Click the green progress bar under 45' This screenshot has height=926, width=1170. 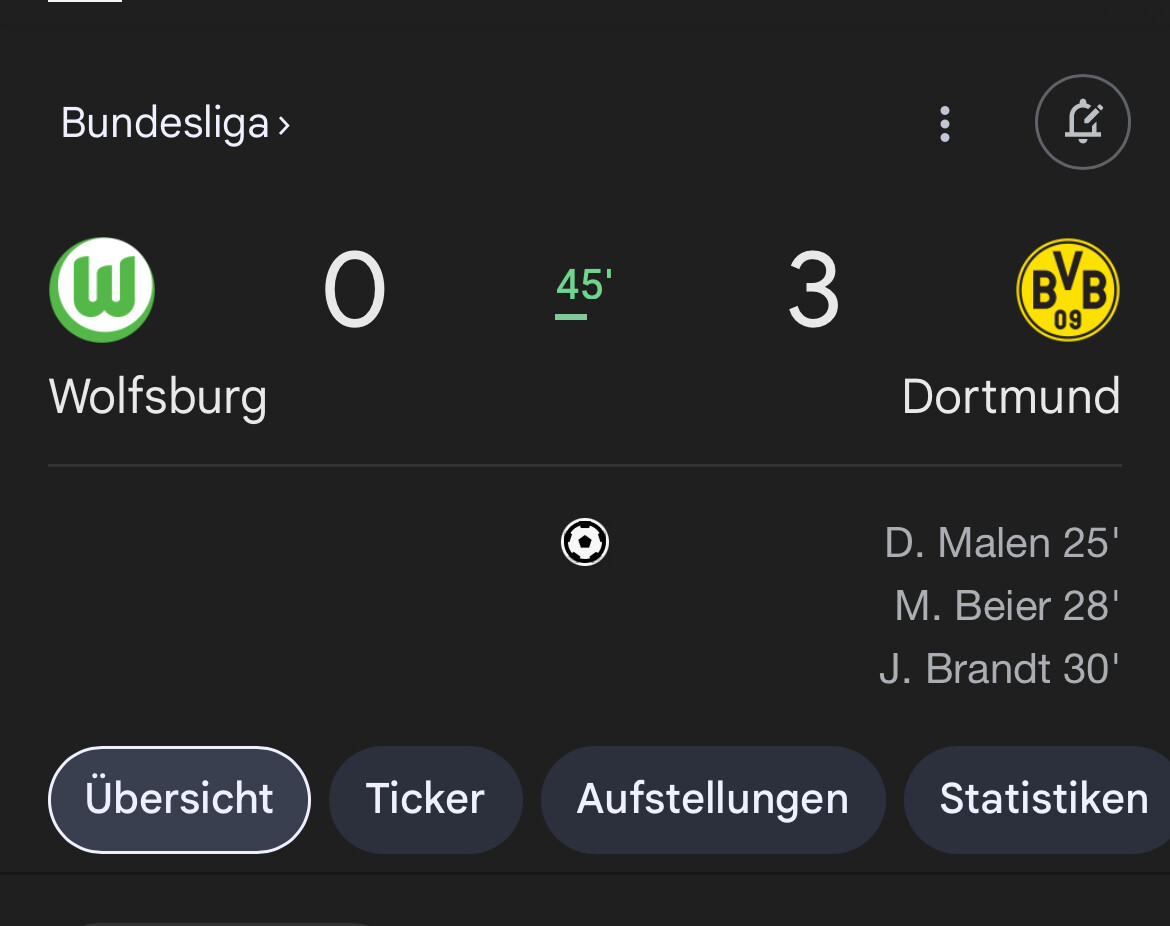[571, 317]
